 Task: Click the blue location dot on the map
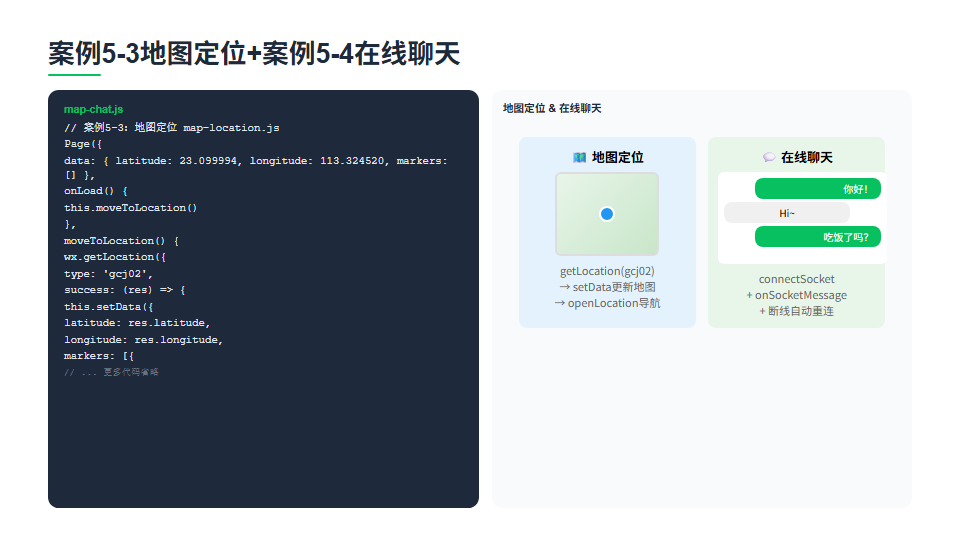click(x=607, y=214)
